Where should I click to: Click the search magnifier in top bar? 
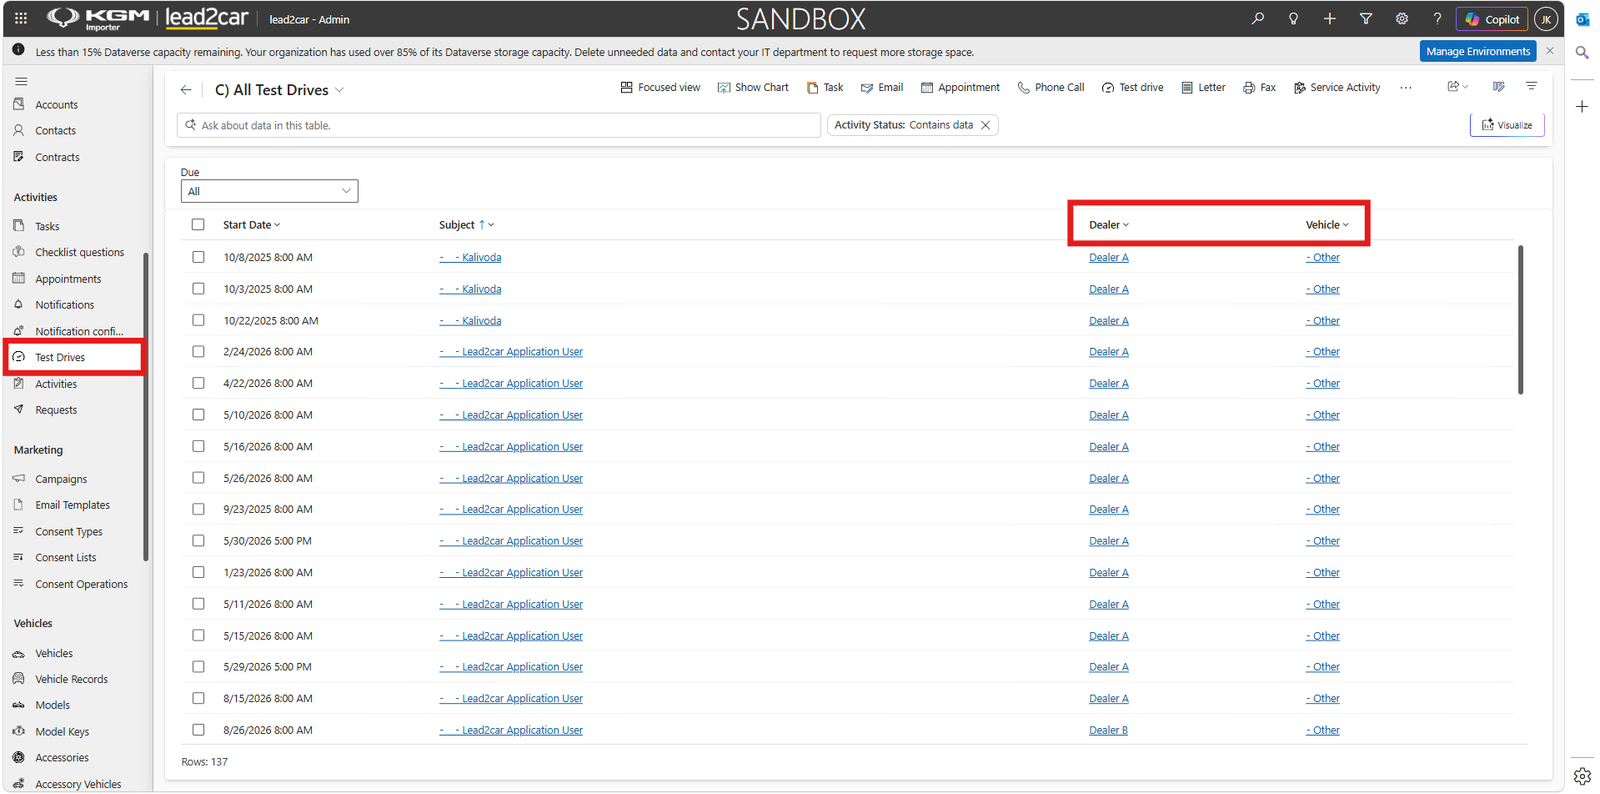(x=1258, y=19)
